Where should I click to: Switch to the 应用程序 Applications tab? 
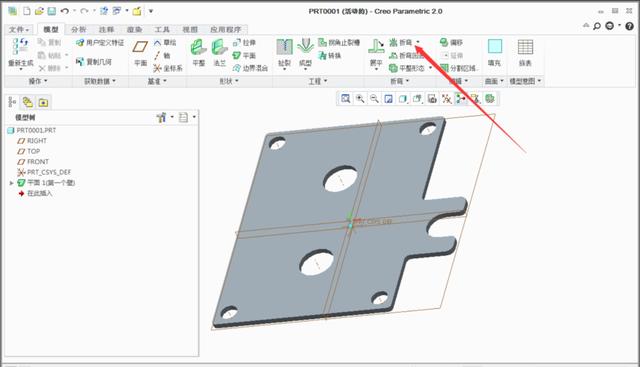pyautogui.click(x=226, y=29)
